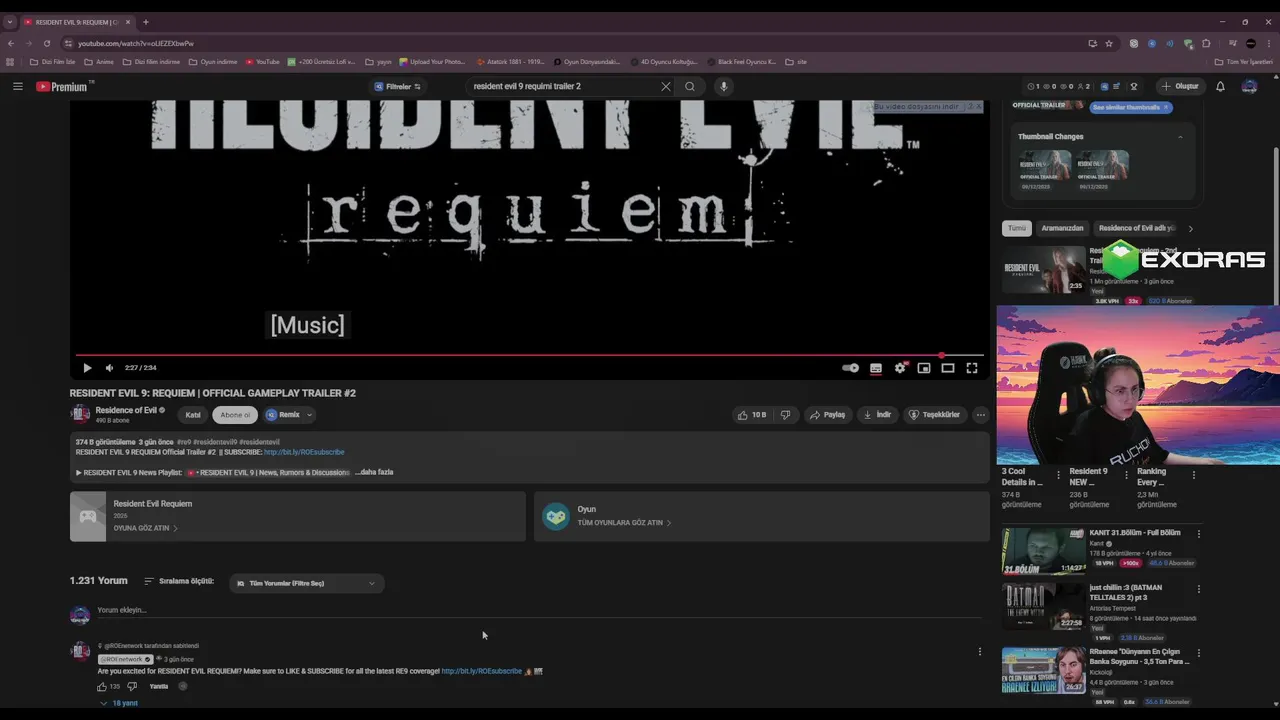
Task: Open pinned comment three-dot menu
Action: 980,652
